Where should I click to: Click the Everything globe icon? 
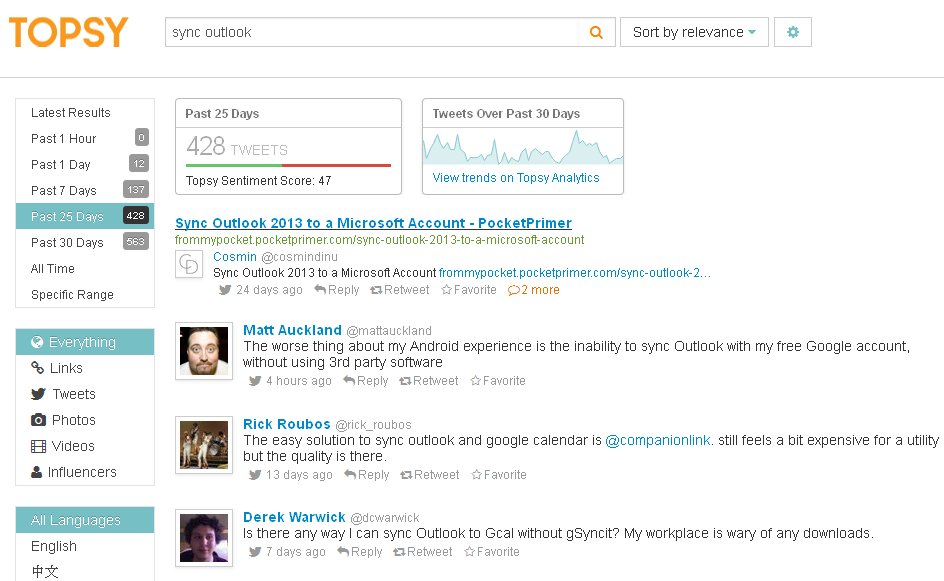click(37, 342)
